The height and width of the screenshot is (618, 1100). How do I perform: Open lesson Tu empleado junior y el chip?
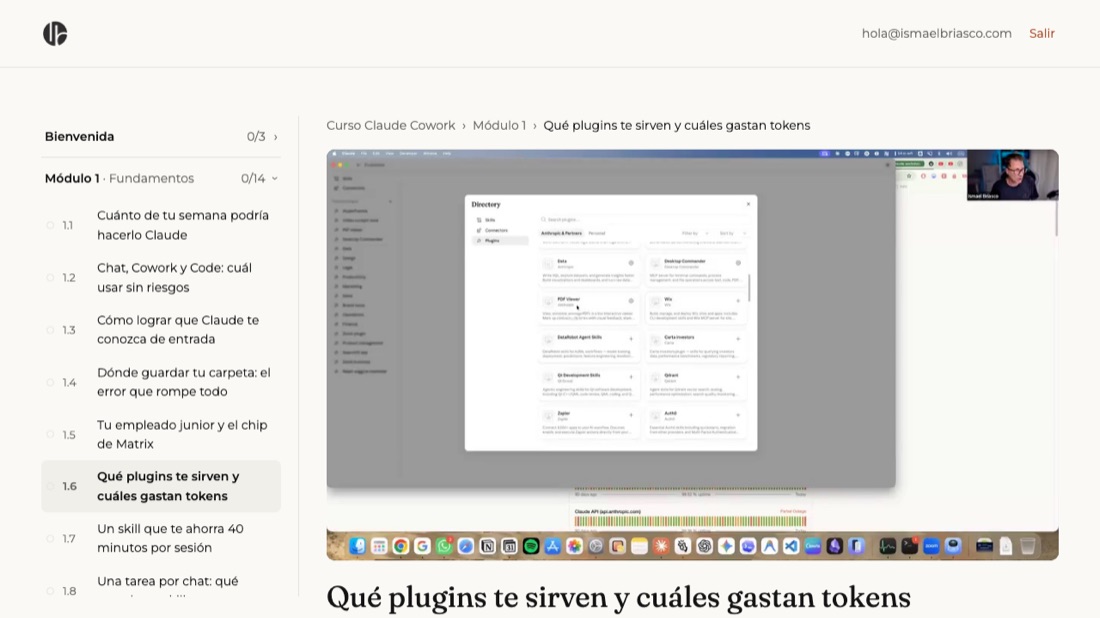(182, 434)
